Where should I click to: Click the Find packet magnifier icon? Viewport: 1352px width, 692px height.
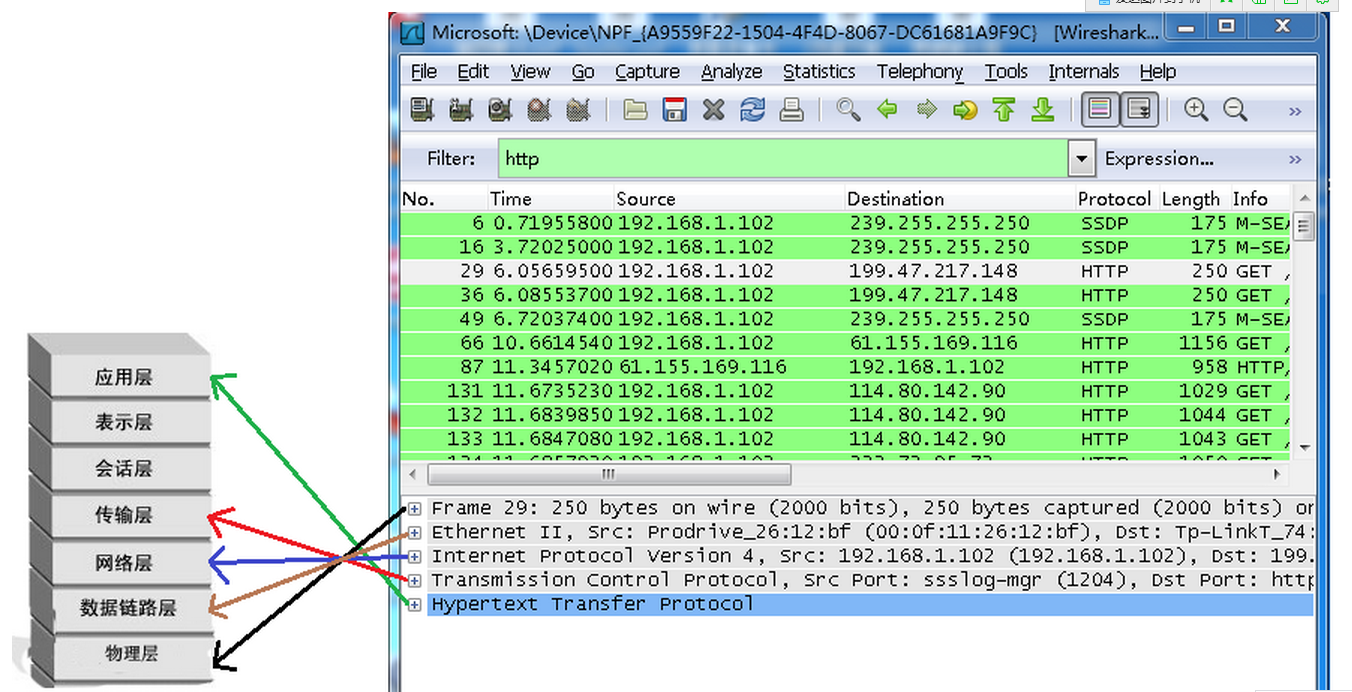pyautogui.click(x=848, y=110)
